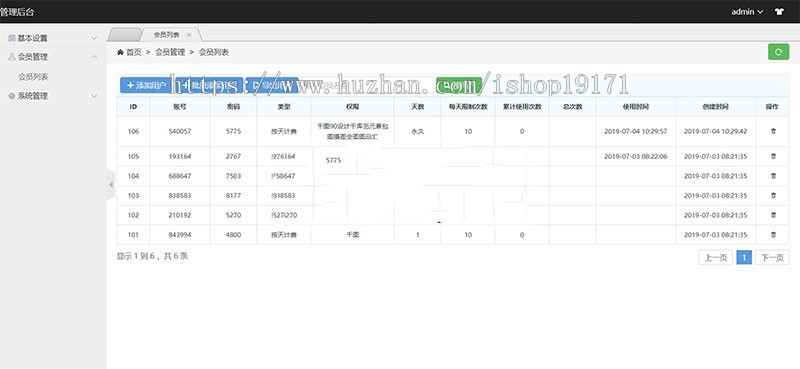The width and height of the screenshot is (800, 369).
Task: Open the admin user dropdown
Action: click(747, 11)
